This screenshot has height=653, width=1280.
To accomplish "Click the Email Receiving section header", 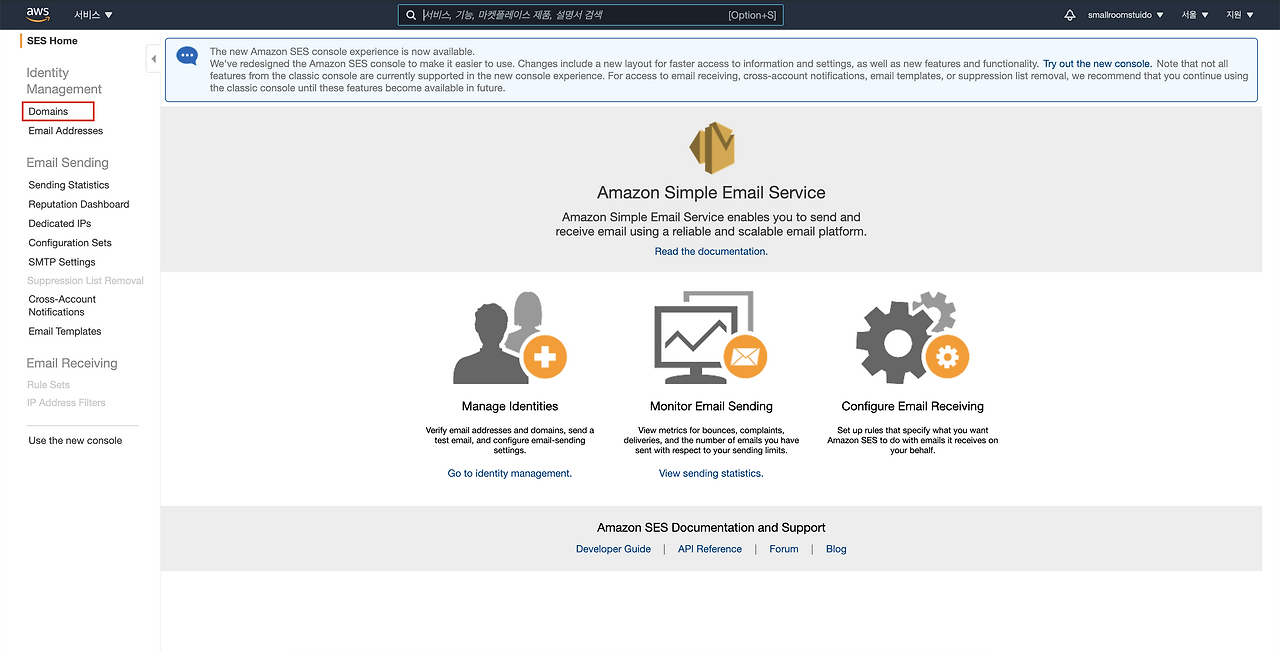I will pos(72,363).
